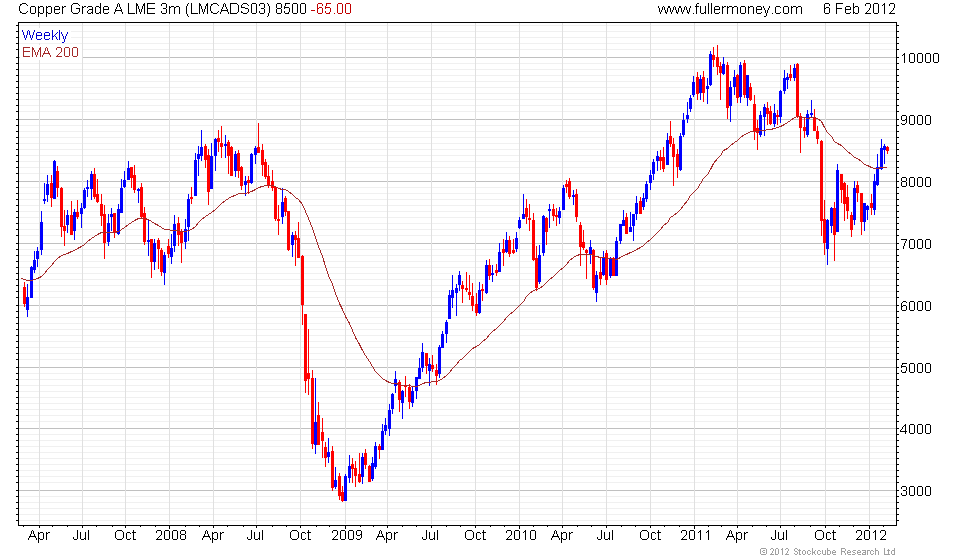Select the 2010 year marker on time axis
The height and width of the screenshot is (560, 980).
click(x=521, y=535)
